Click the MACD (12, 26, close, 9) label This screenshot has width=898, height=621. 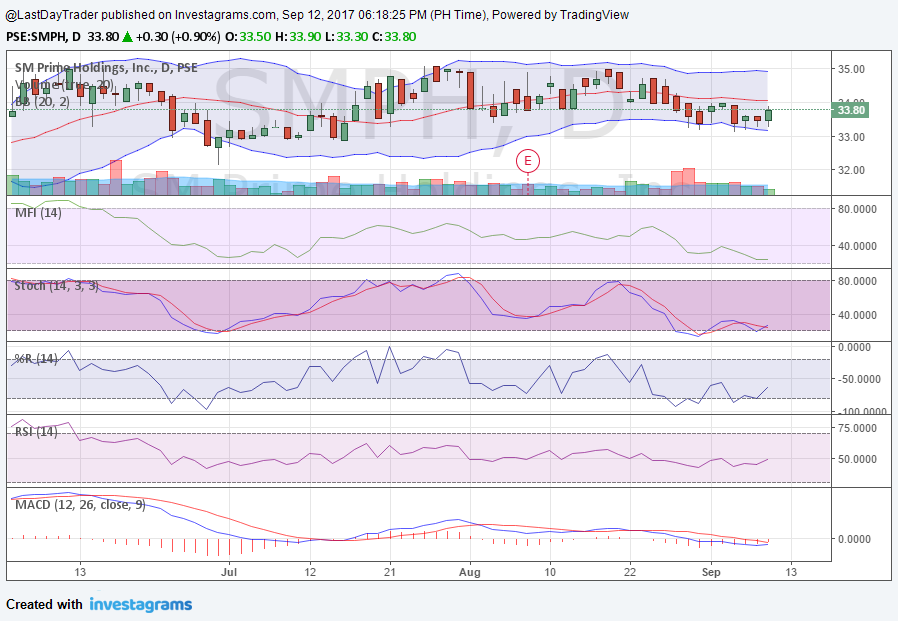[80, 505]
